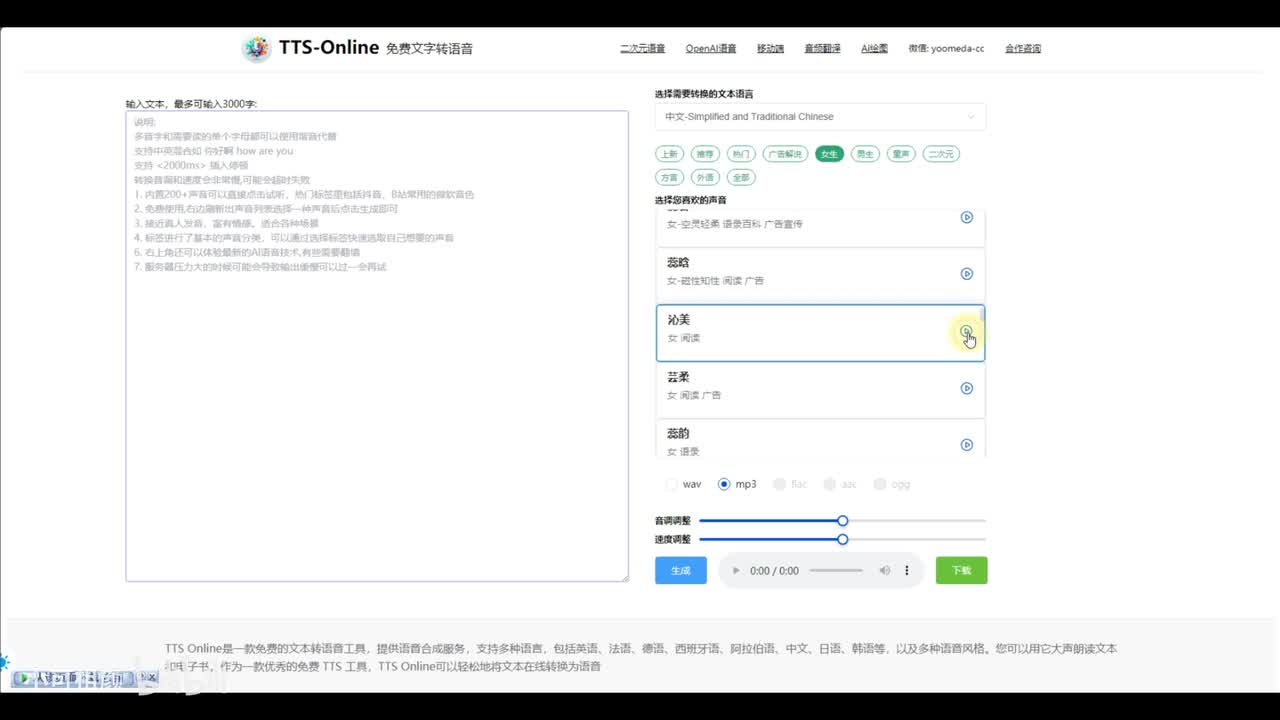Mute the audio player volume icon
This screenshot has height=720, width=1280.
(x=884, y=571)
